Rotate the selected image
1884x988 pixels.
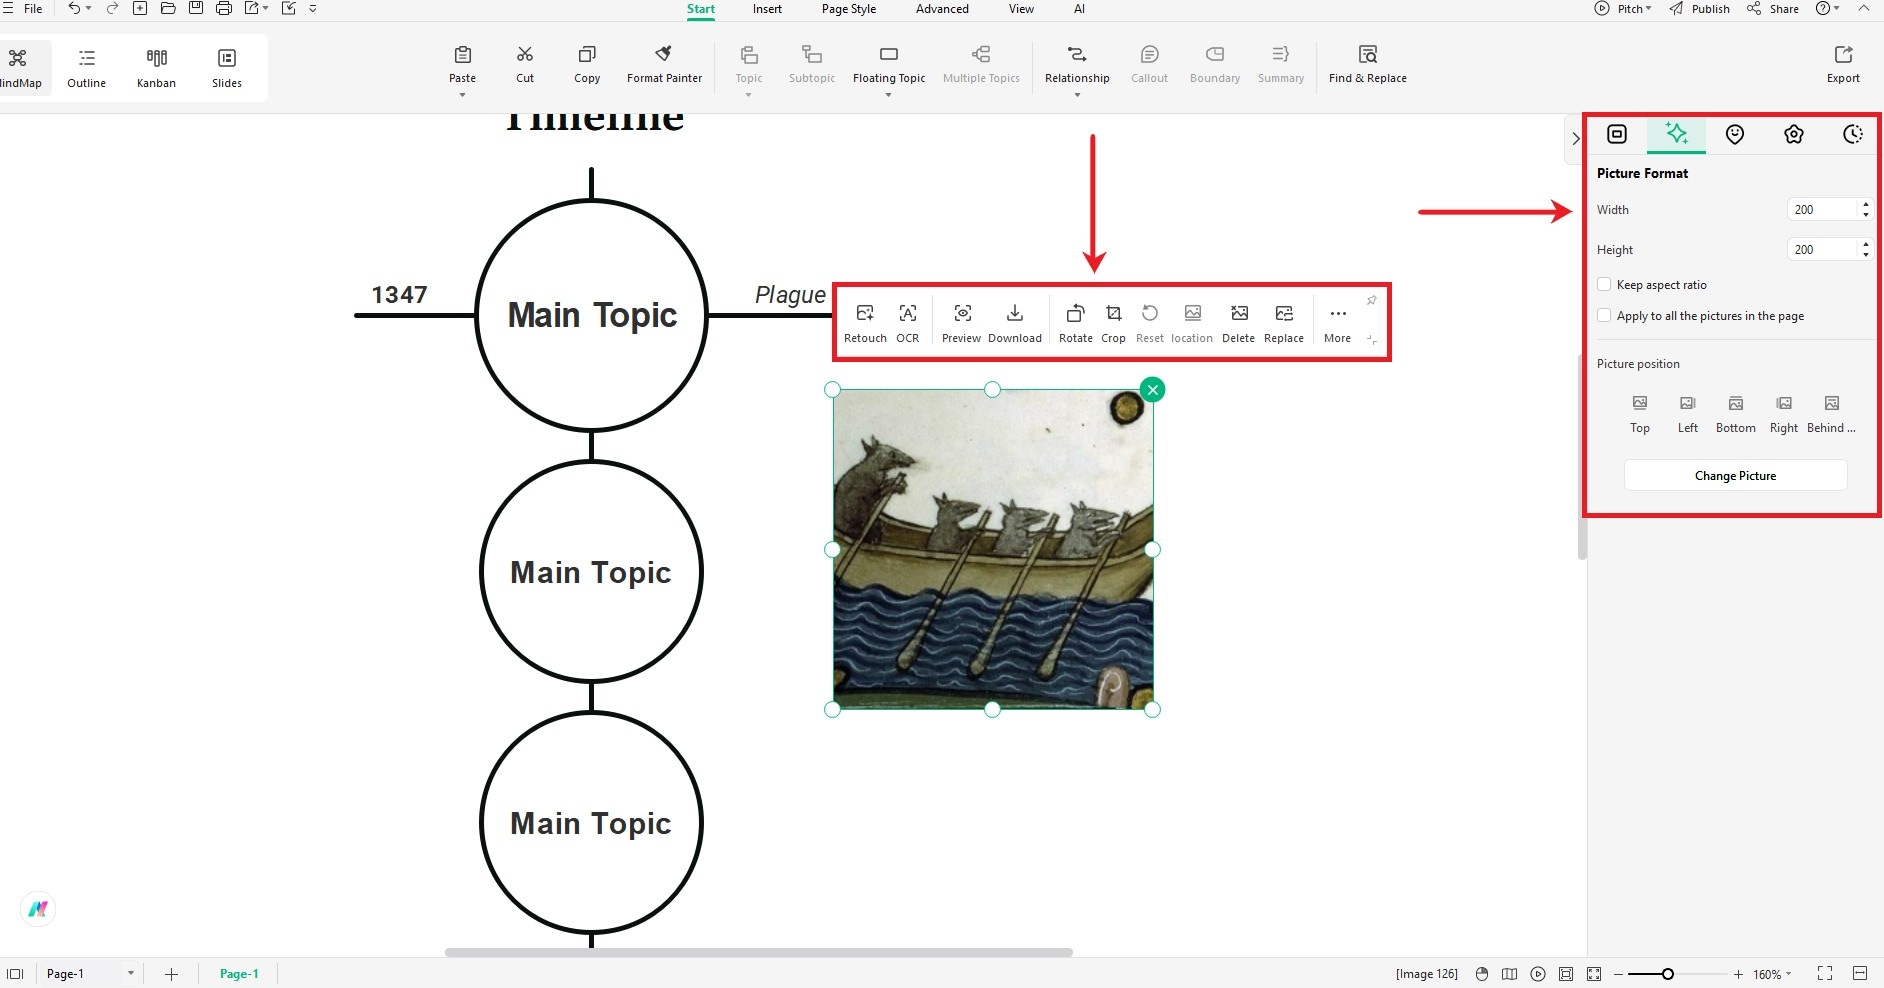click(1076, 323)
